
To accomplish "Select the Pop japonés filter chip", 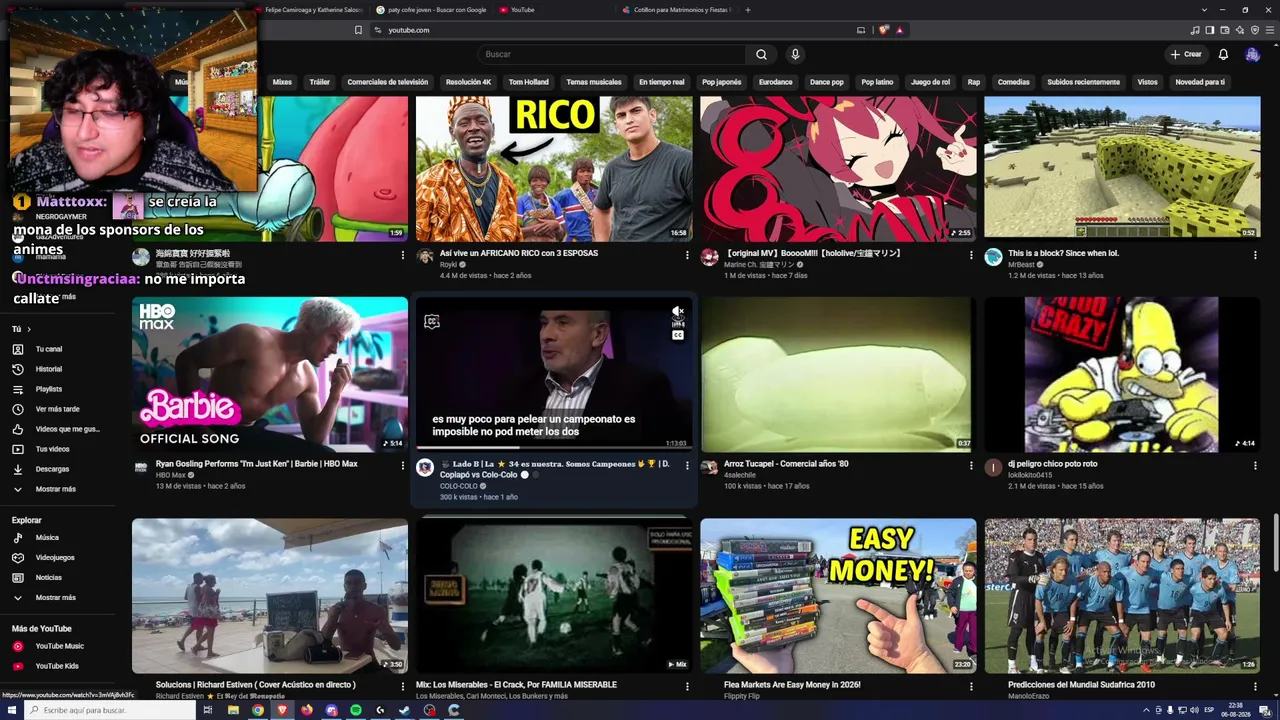I will pyautogui.click(x=721, y=82).
